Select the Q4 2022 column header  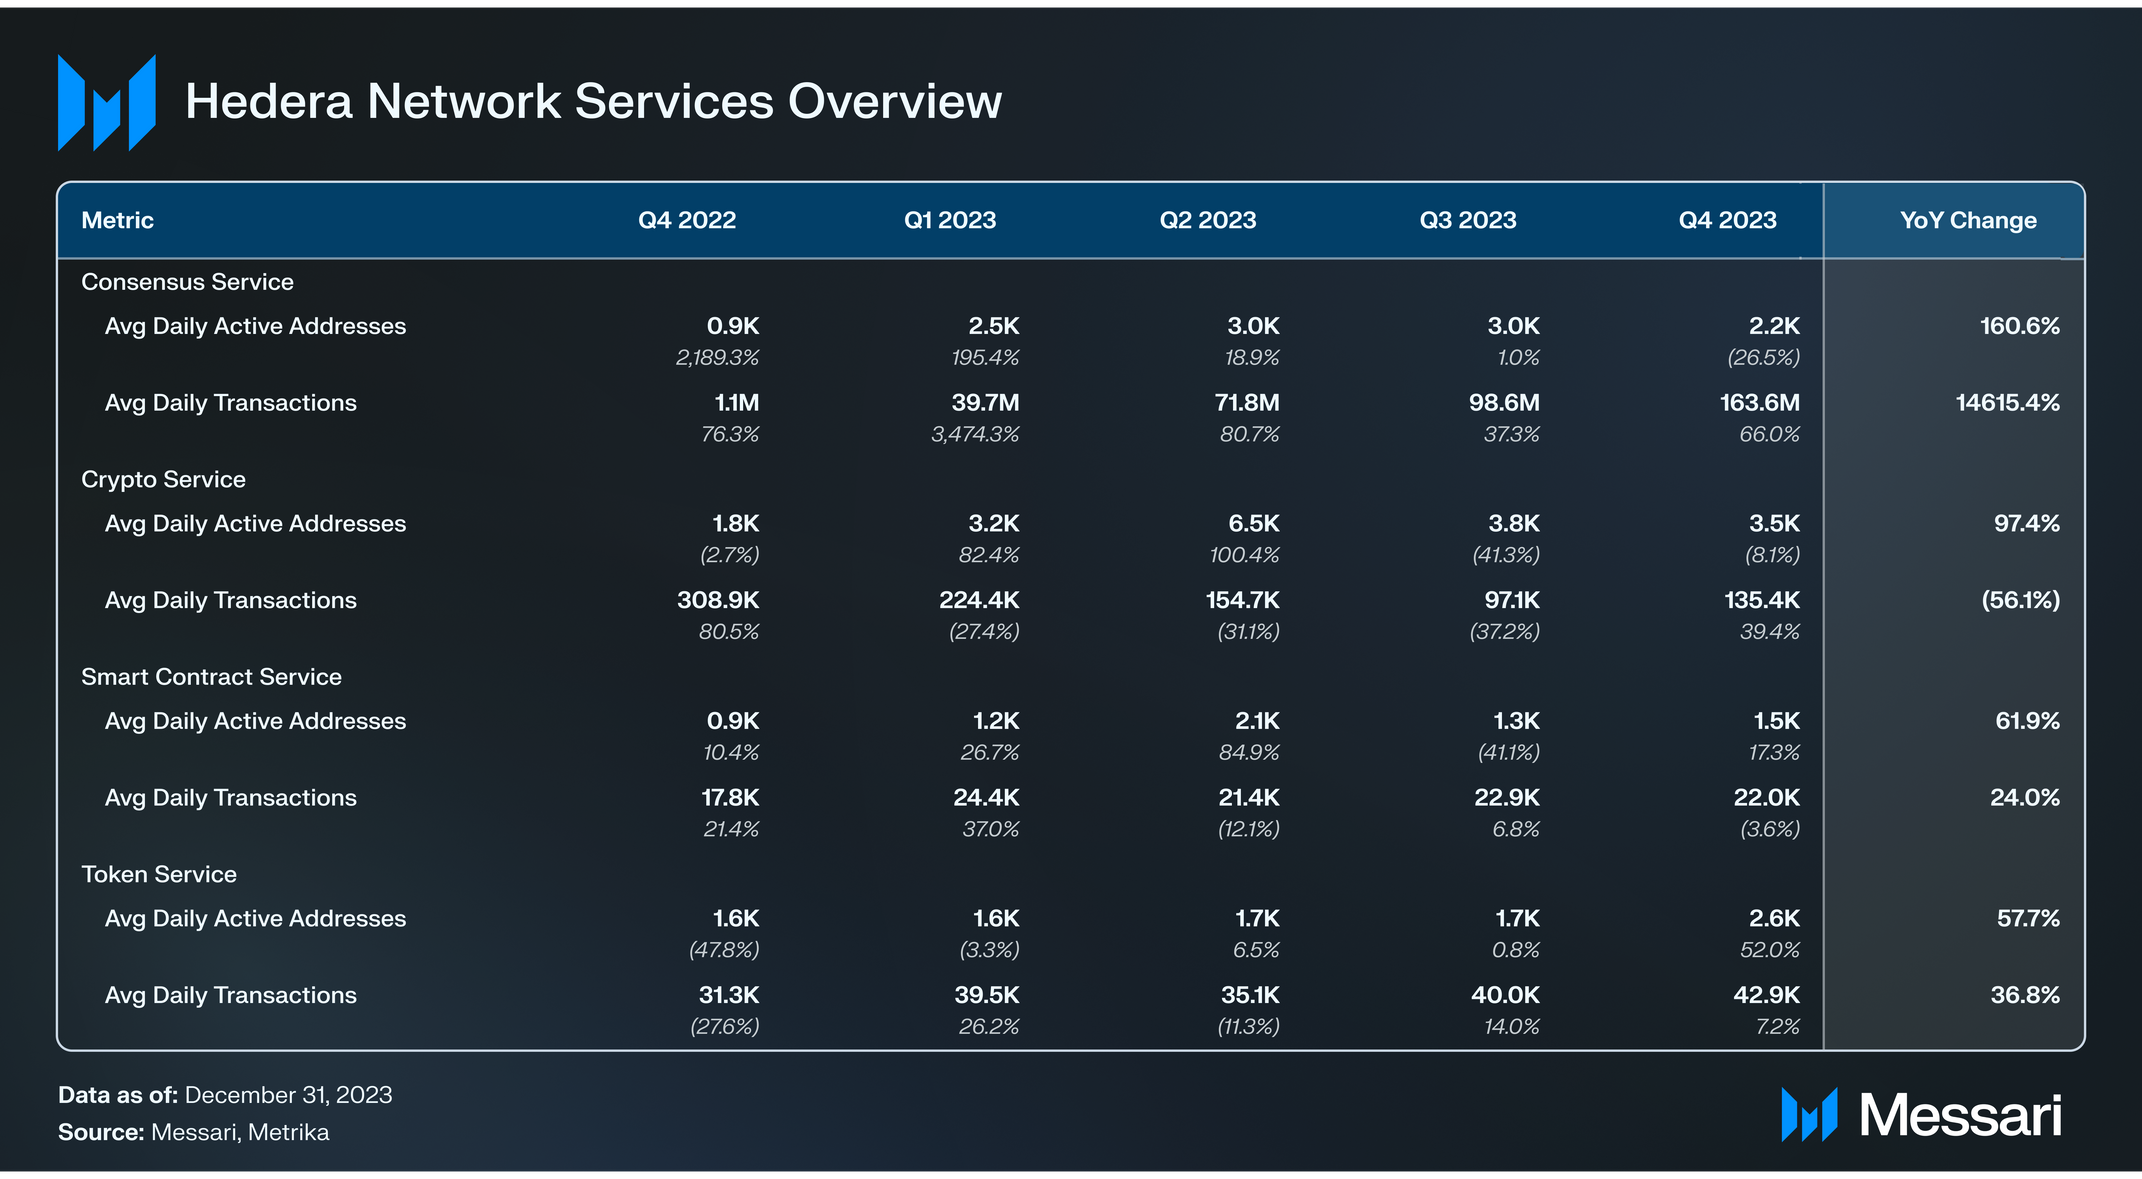687,221
